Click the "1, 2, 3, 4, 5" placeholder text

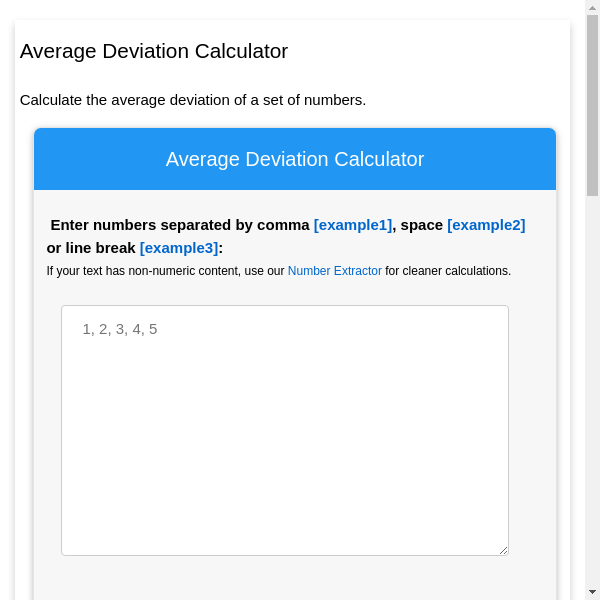pyautogui.click(x=120, y=329)
